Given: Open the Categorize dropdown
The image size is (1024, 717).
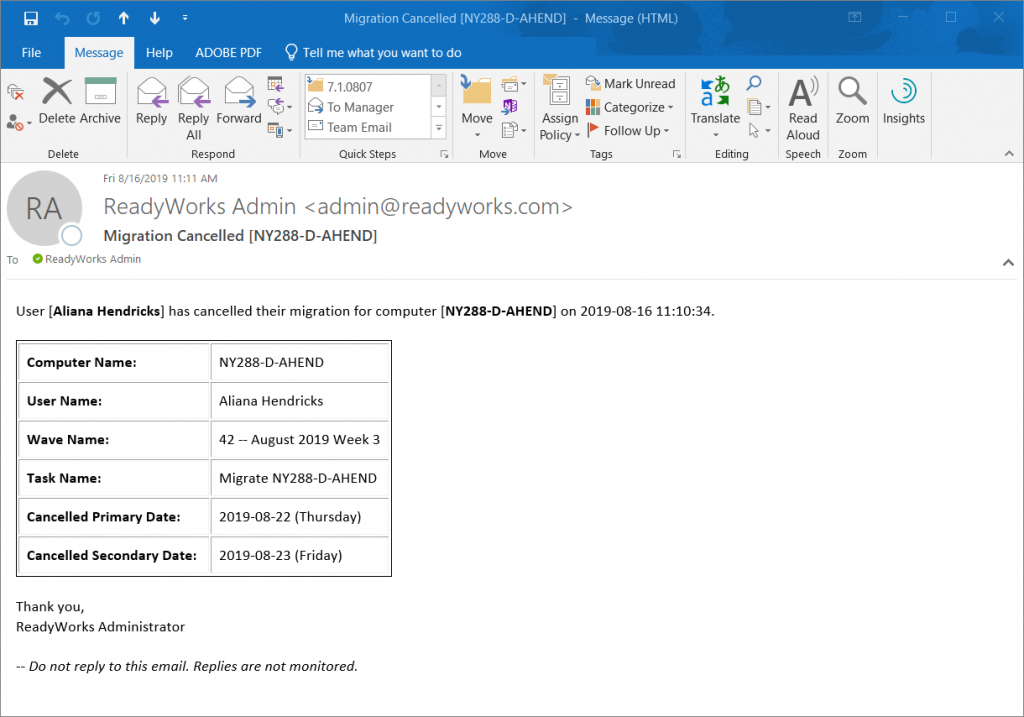Looking at the screenshot, I should tap(630, 107).
